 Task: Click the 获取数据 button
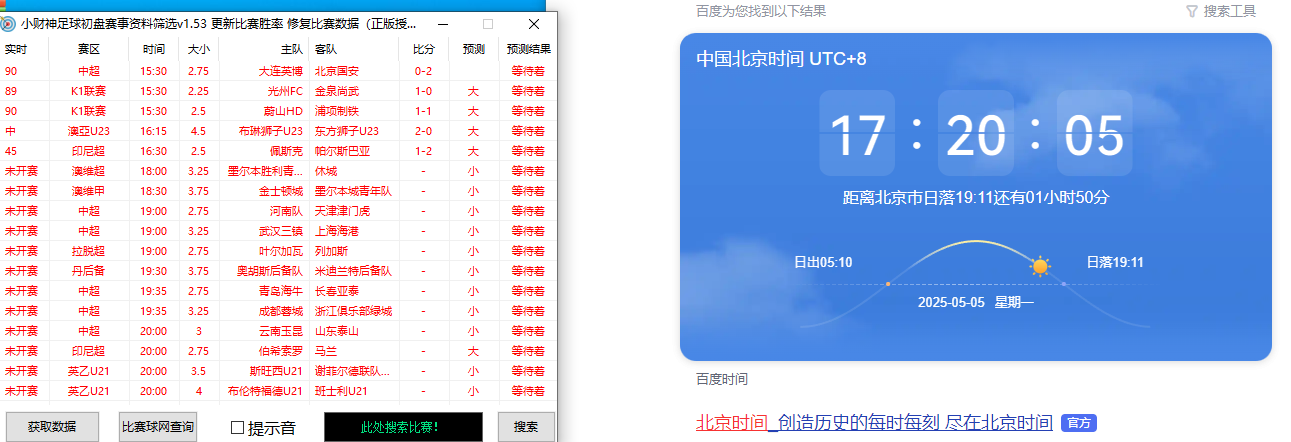click(x=52, y=427)
